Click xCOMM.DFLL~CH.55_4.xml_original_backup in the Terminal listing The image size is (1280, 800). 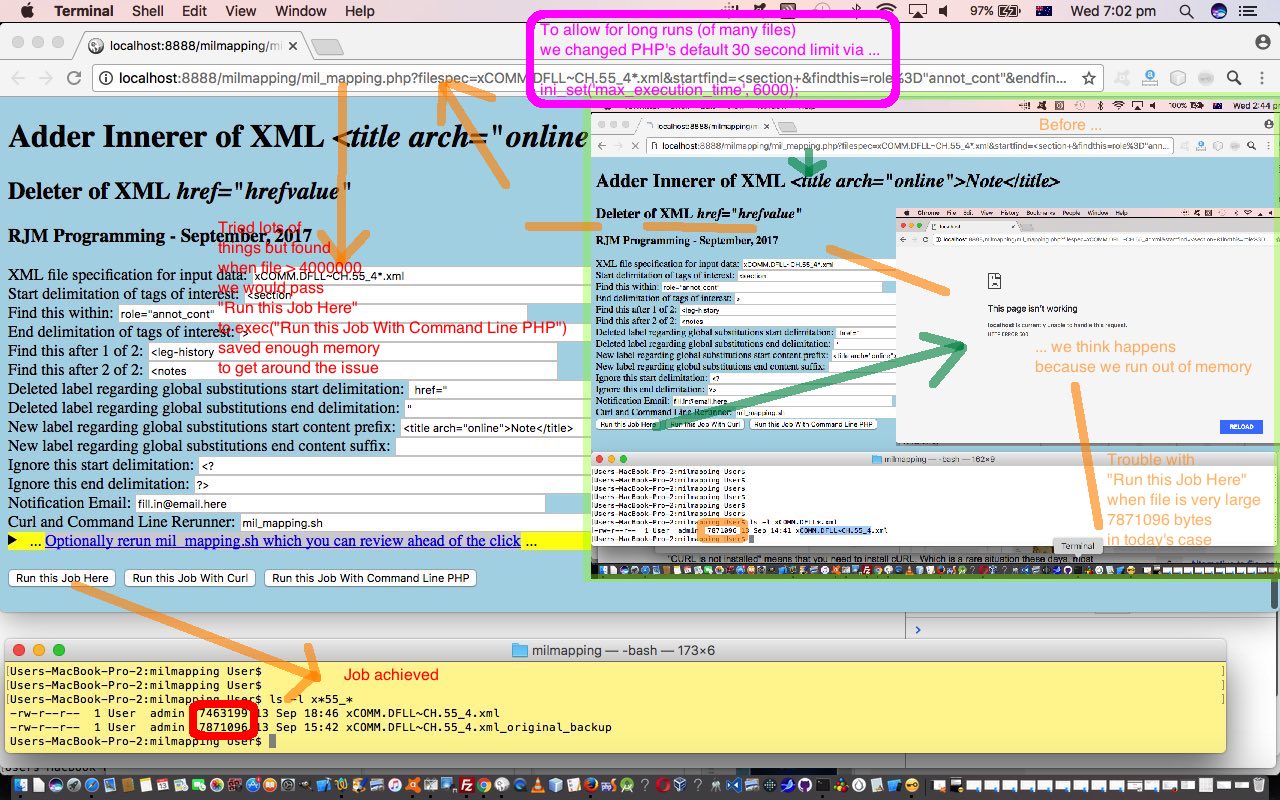(x=478, y=727)
